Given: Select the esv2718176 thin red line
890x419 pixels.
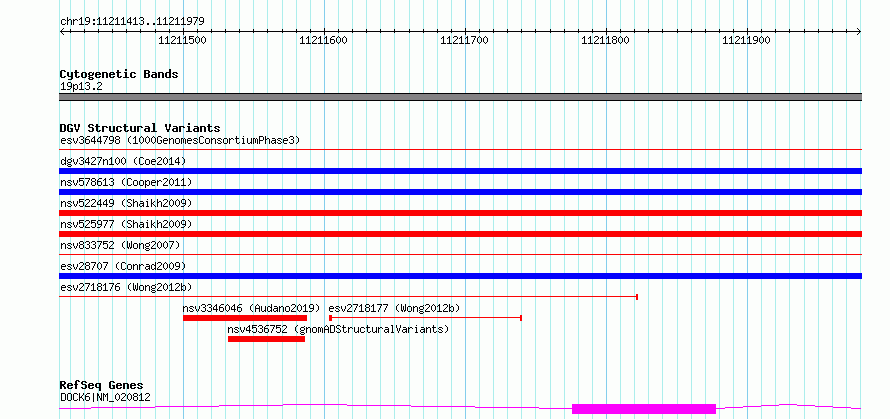Looking at the screenshot, I should point(349,296).
